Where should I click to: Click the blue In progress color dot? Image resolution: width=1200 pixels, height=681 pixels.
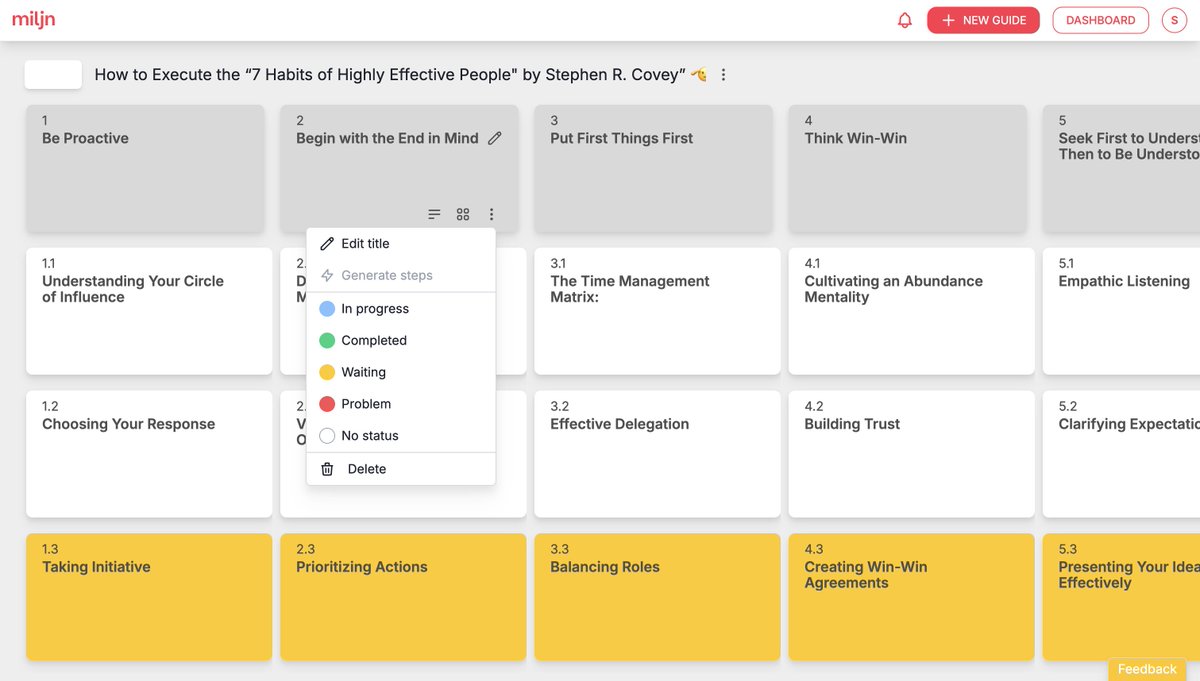[327, 309]
